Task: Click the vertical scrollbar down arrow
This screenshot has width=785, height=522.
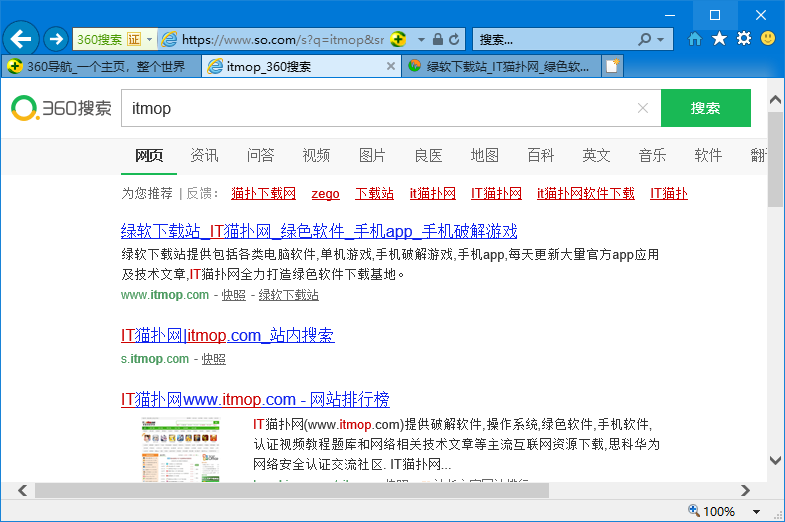Action: tap(775, 460)
